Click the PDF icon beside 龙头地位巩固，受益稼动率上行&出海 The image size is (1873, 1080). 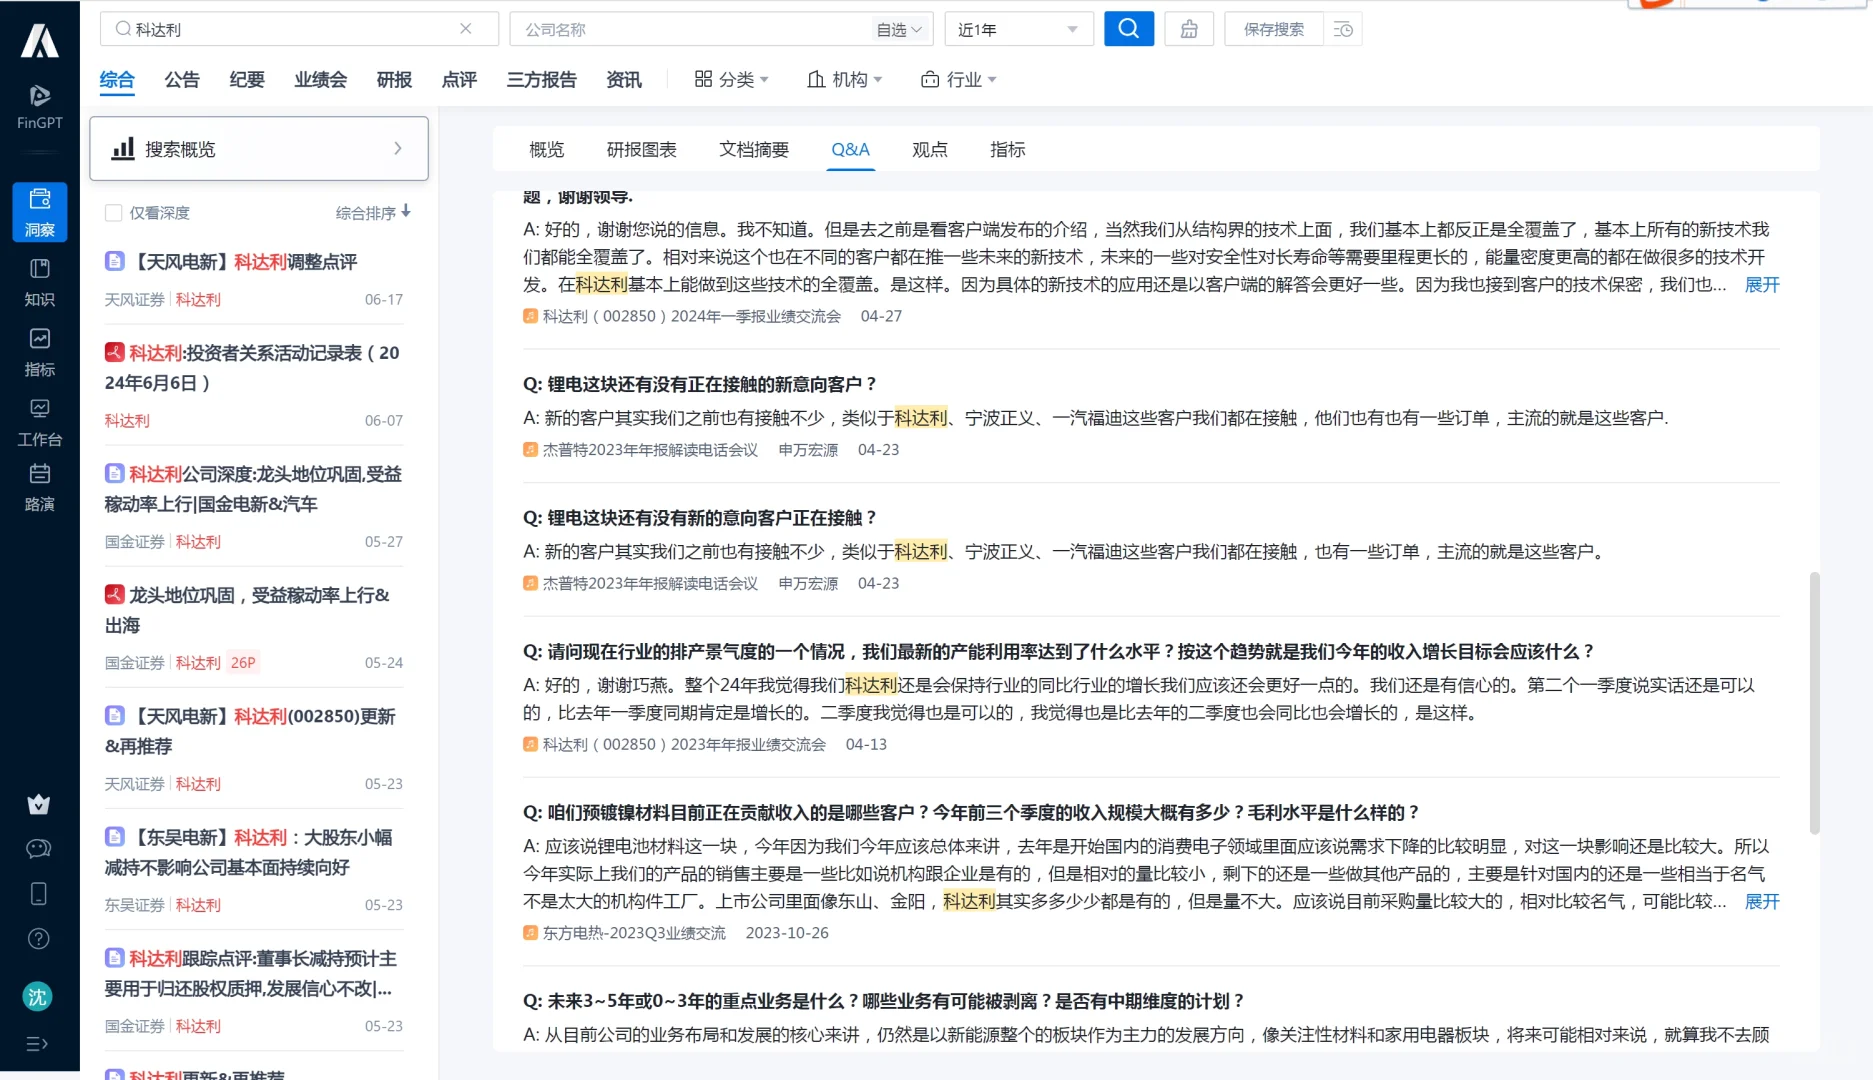(115, 594)
